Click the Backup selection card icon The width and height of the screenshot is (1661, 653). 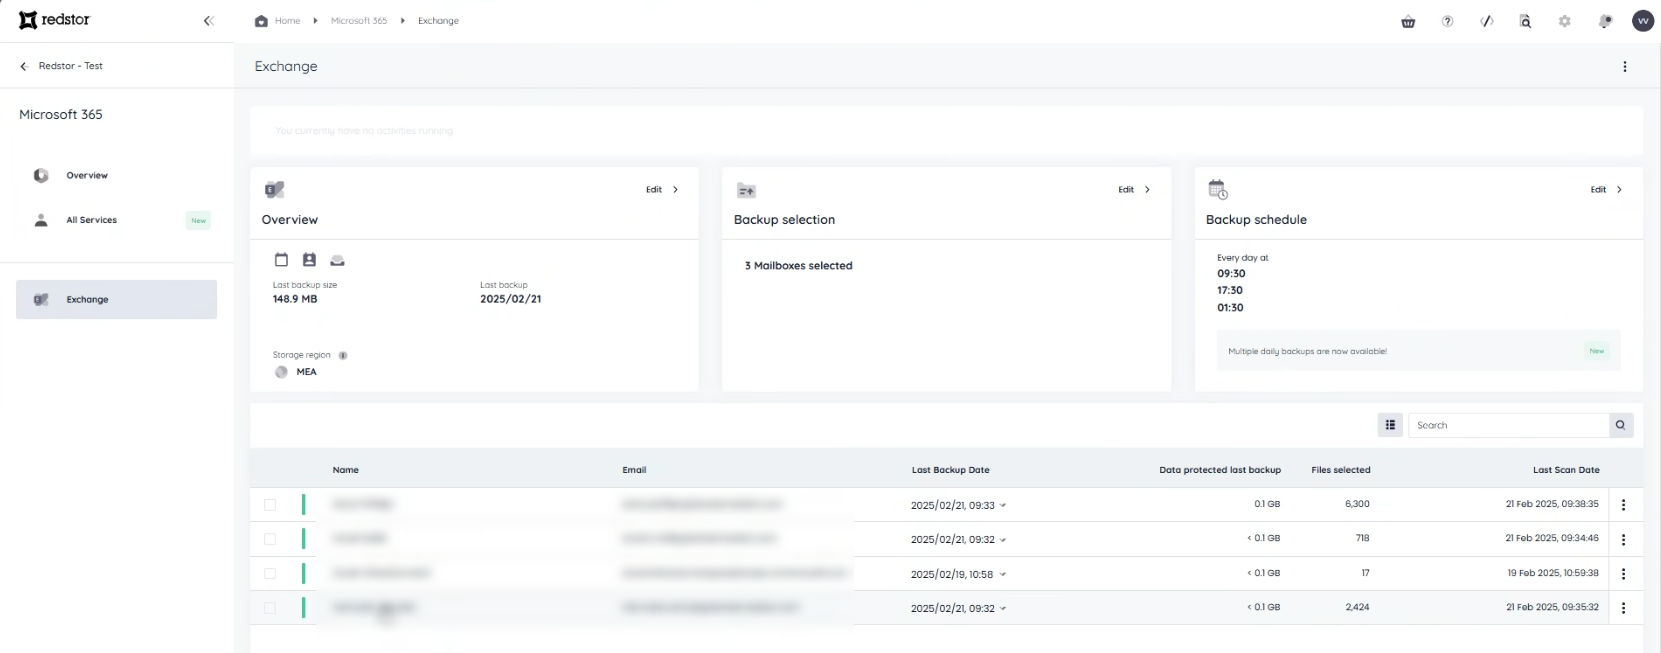746,190
